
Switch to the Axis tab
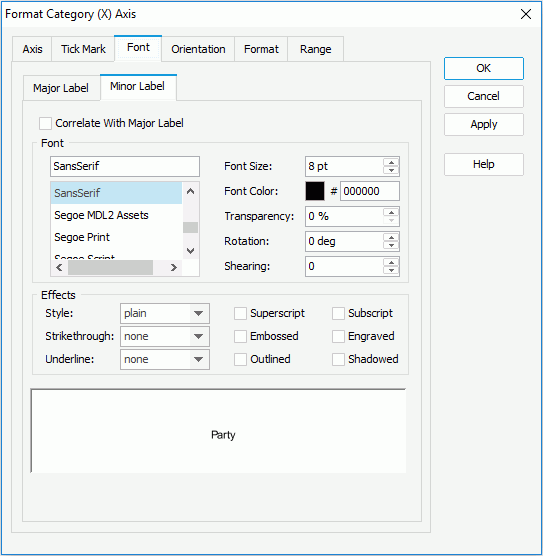point(32,49)
